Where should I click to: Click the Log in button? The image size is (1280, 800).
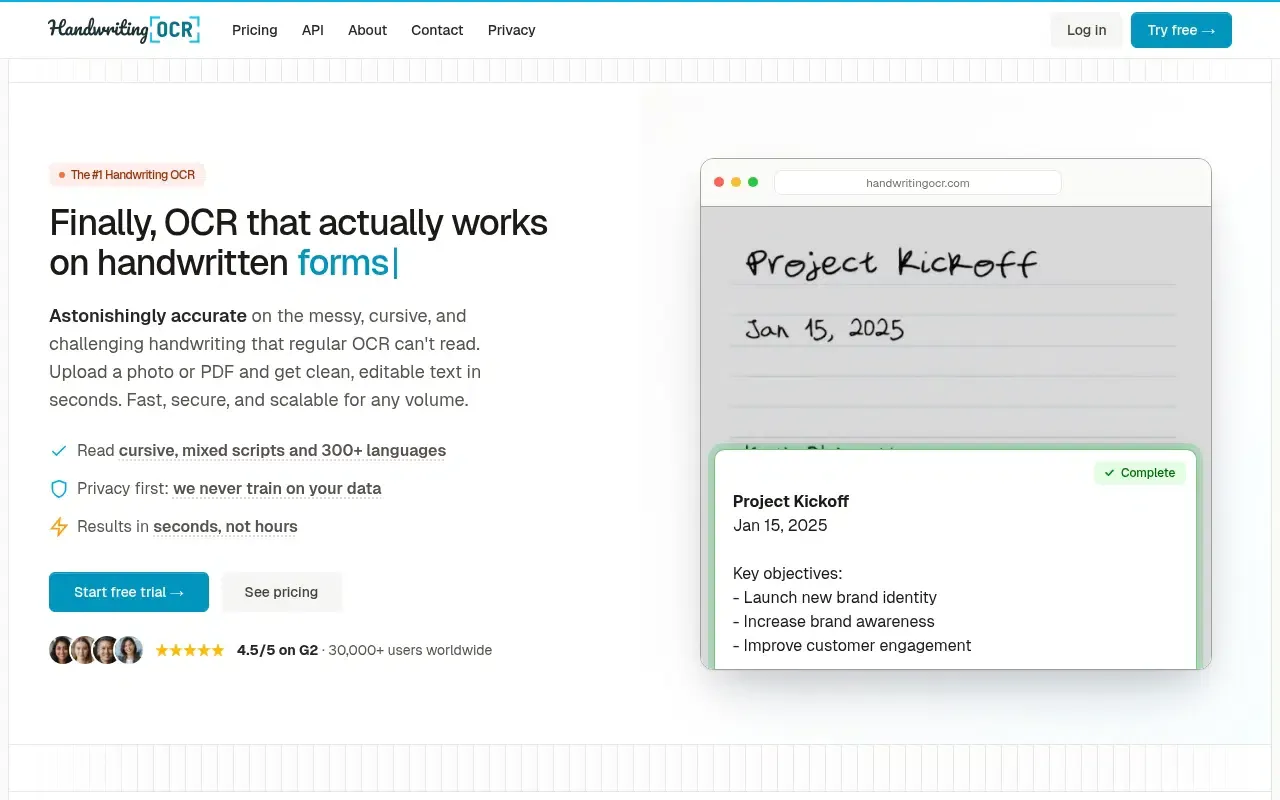[x=1086, y=30]
